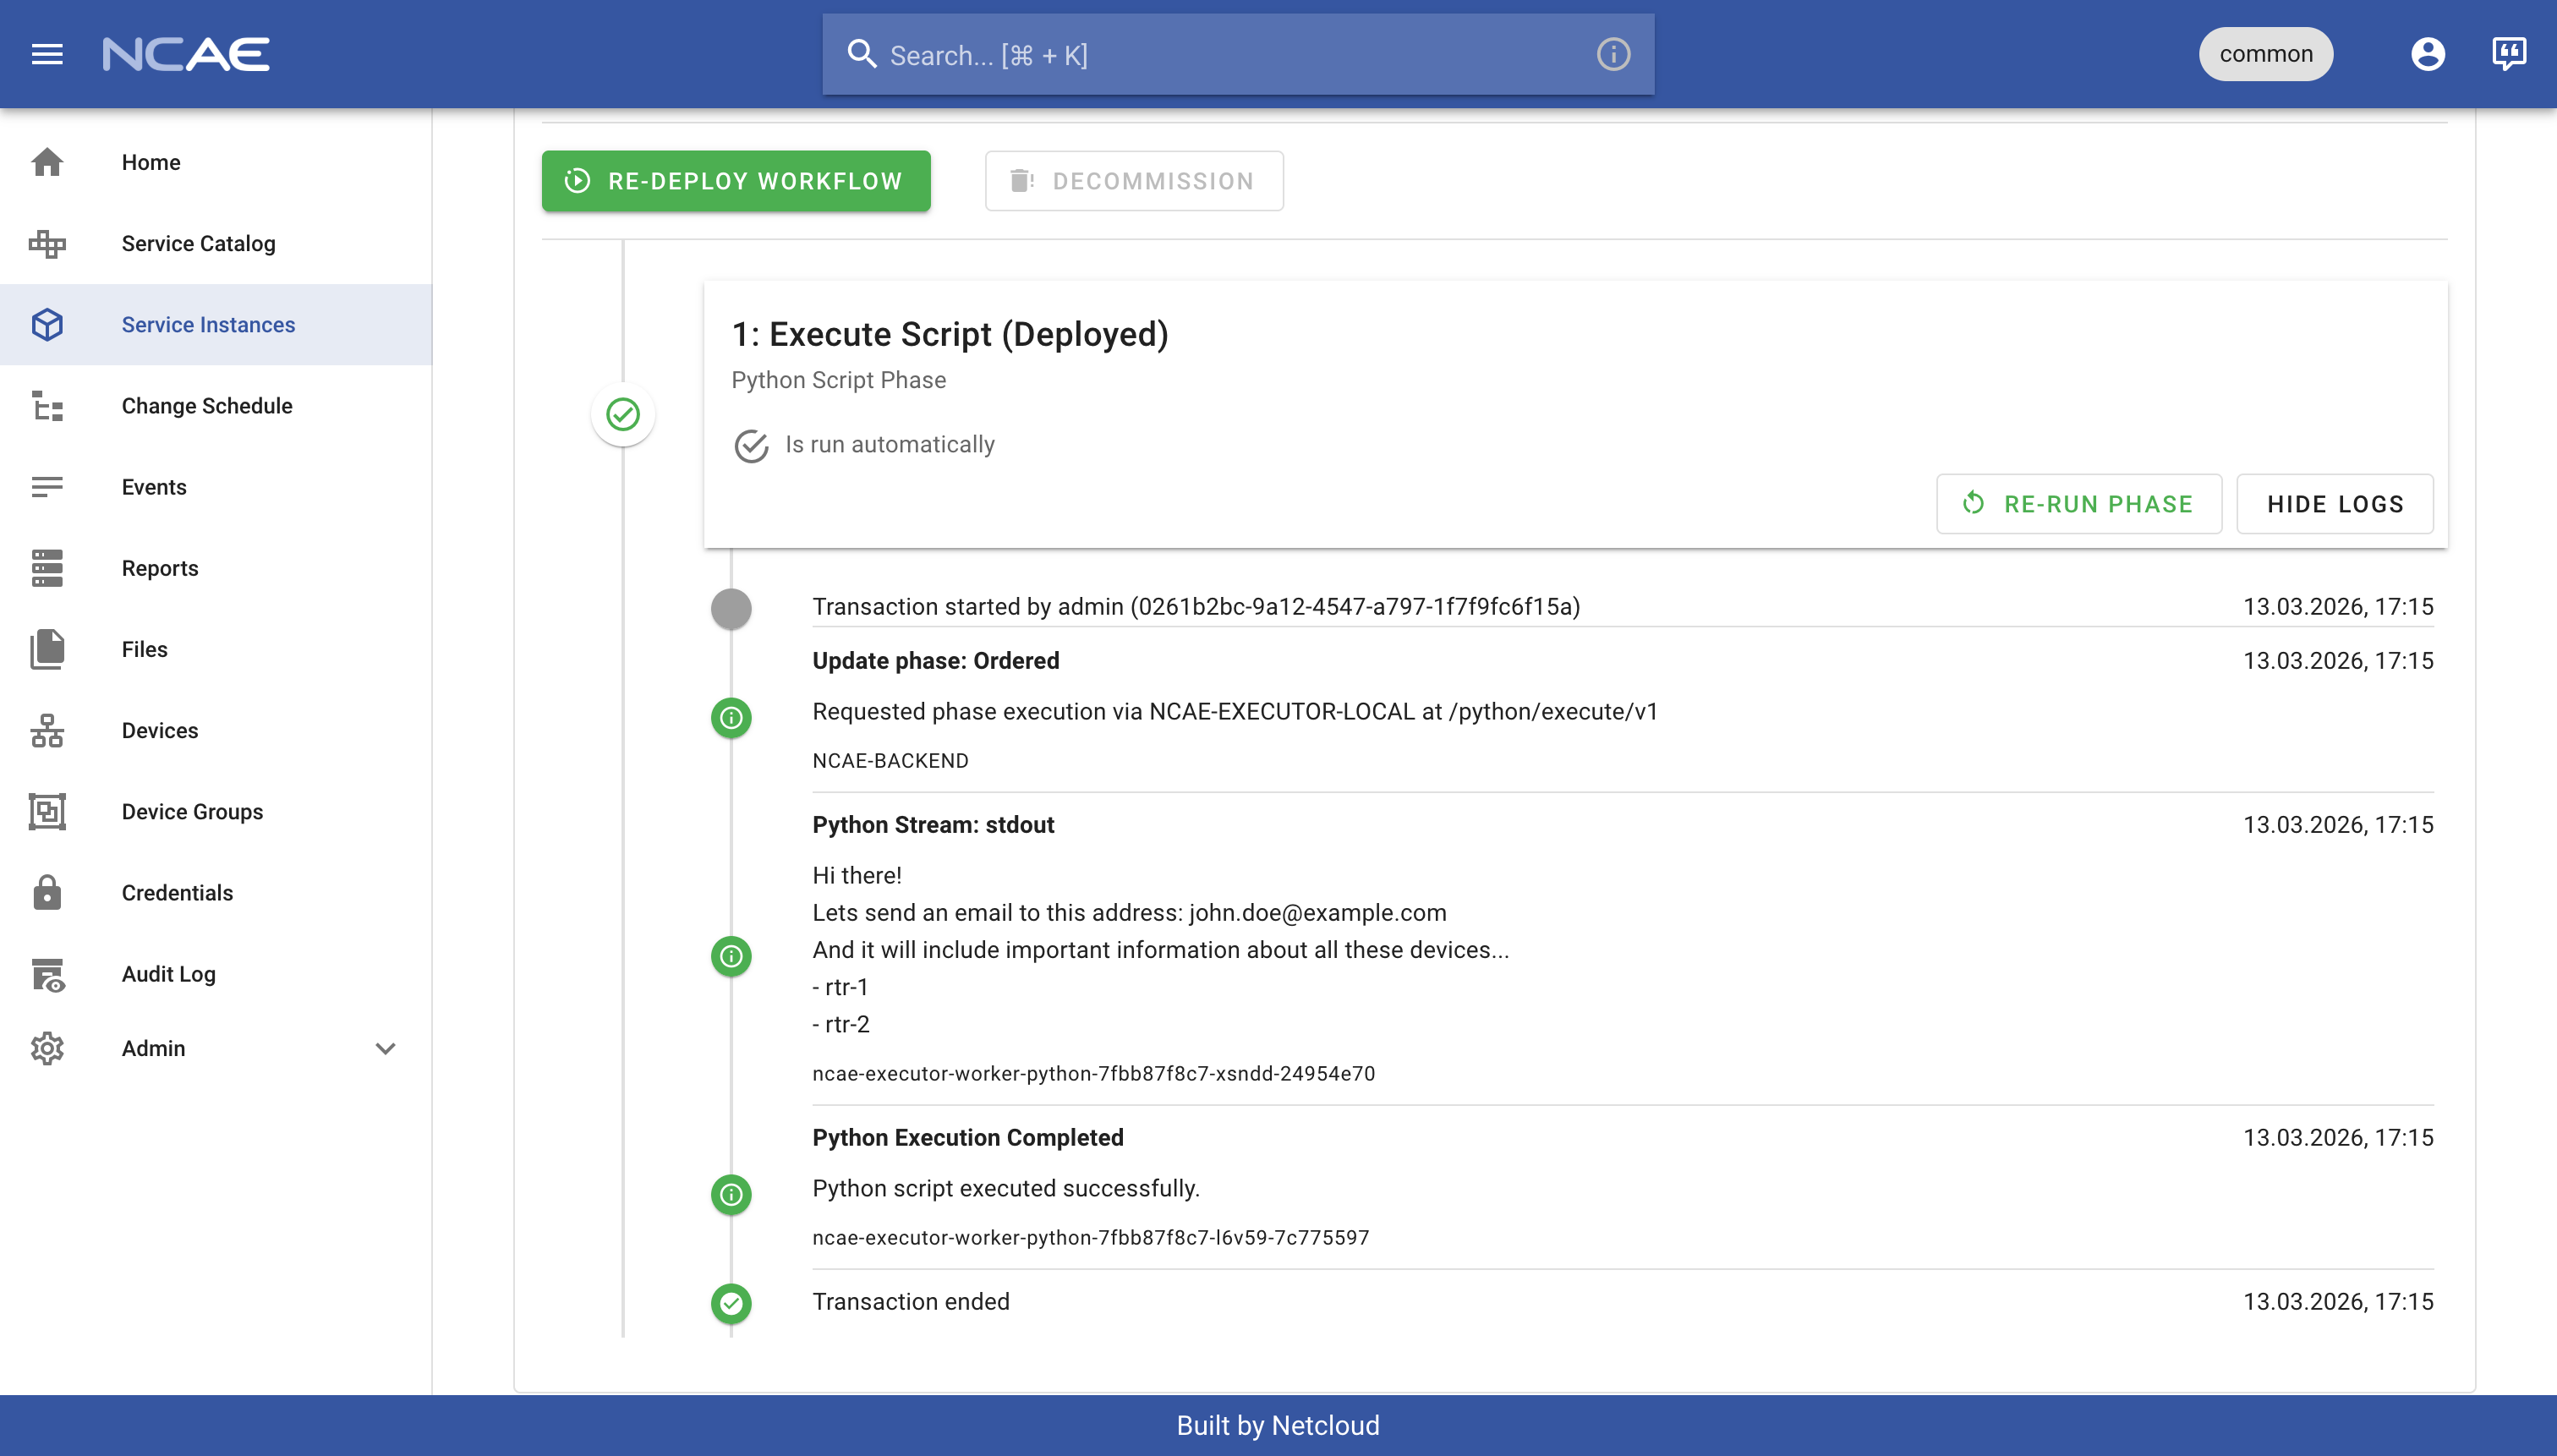Click the 'Transaction ended' log entry

911,1302
